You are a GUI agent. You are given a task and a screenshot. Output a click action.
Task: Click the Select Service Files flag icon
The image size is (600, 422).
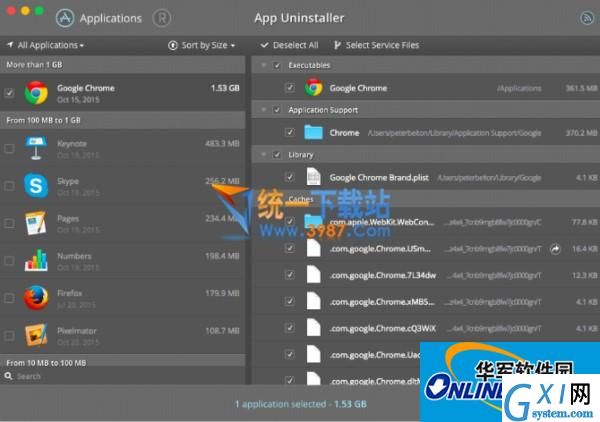(337, 45)
